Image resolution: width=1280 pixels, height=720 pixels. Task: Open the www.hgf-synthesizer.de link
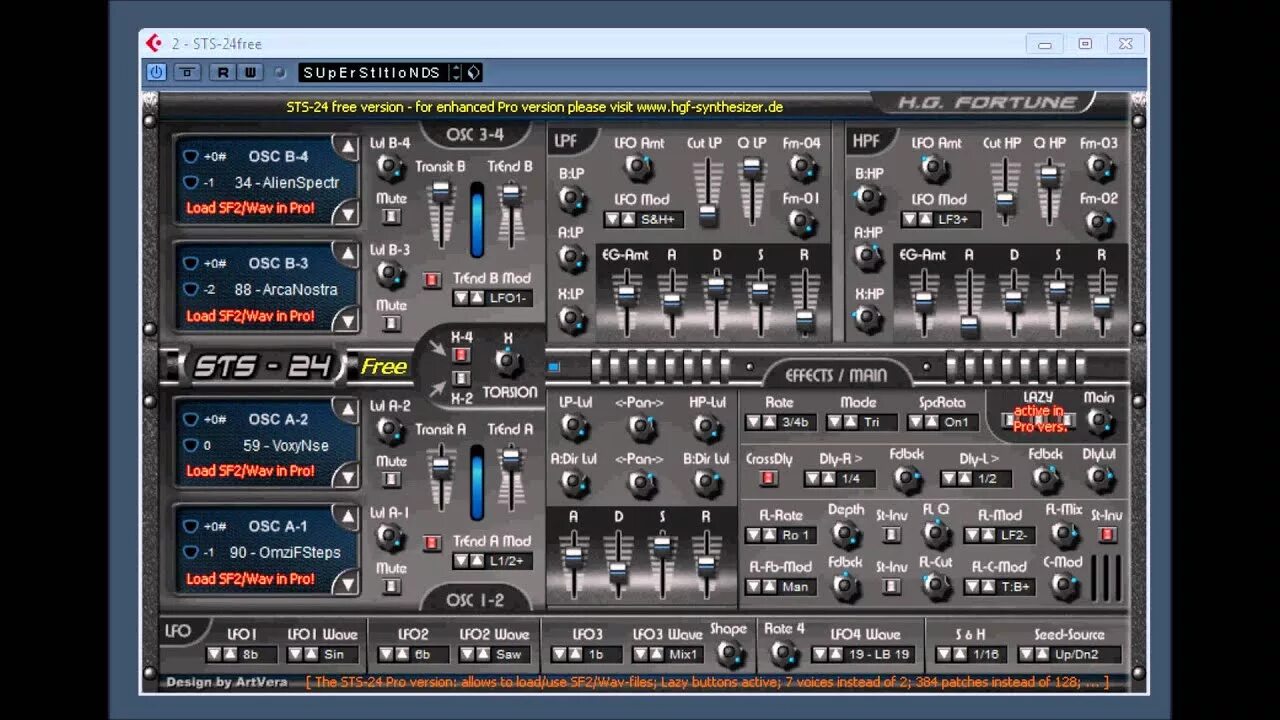pyautogui.click(x=710, y=106)
